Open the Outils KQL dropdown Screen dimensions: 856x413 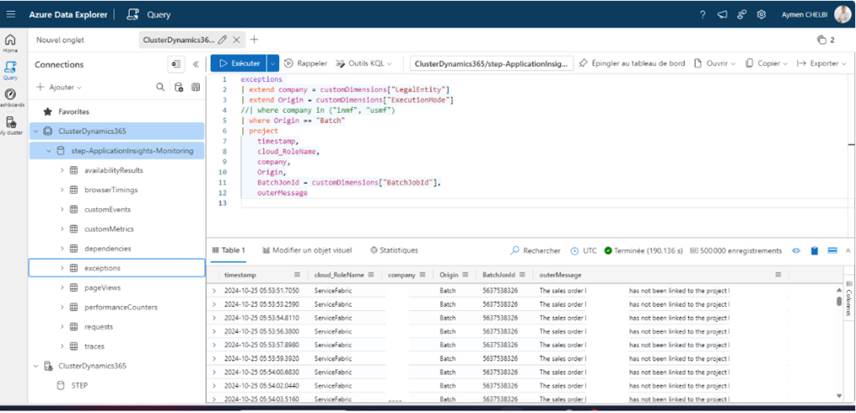coord(364,63)
